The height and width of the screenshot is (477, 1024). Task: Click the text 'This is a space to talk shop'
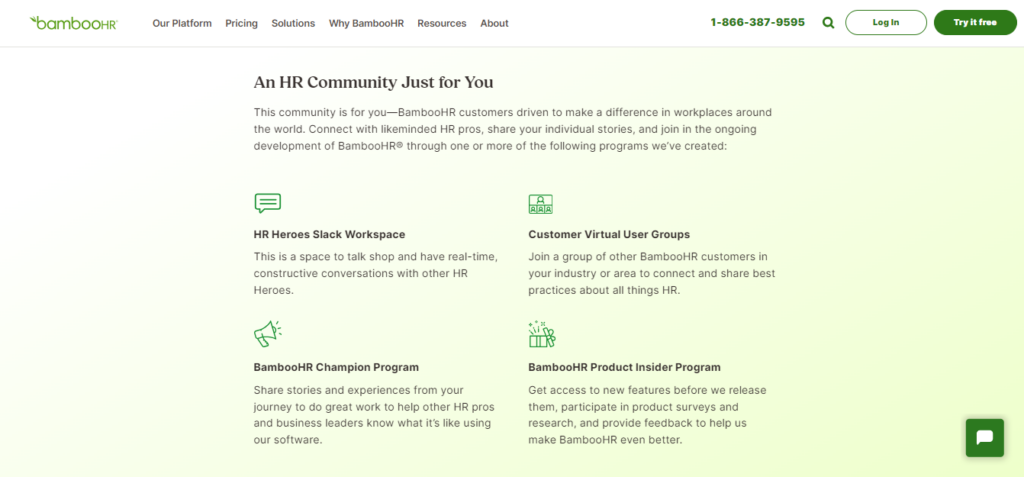[376, 273]
